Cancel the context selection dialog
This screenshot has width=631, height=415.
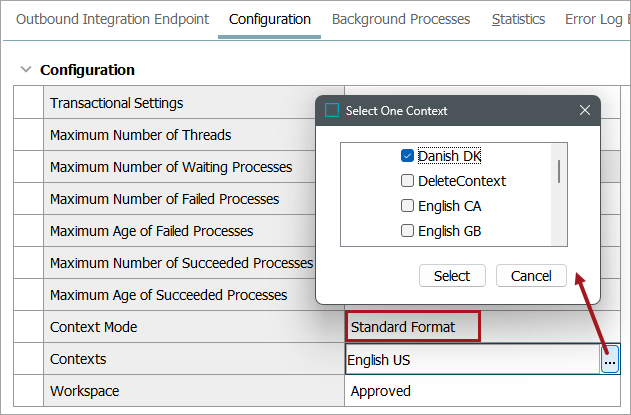tap(531, 276)
